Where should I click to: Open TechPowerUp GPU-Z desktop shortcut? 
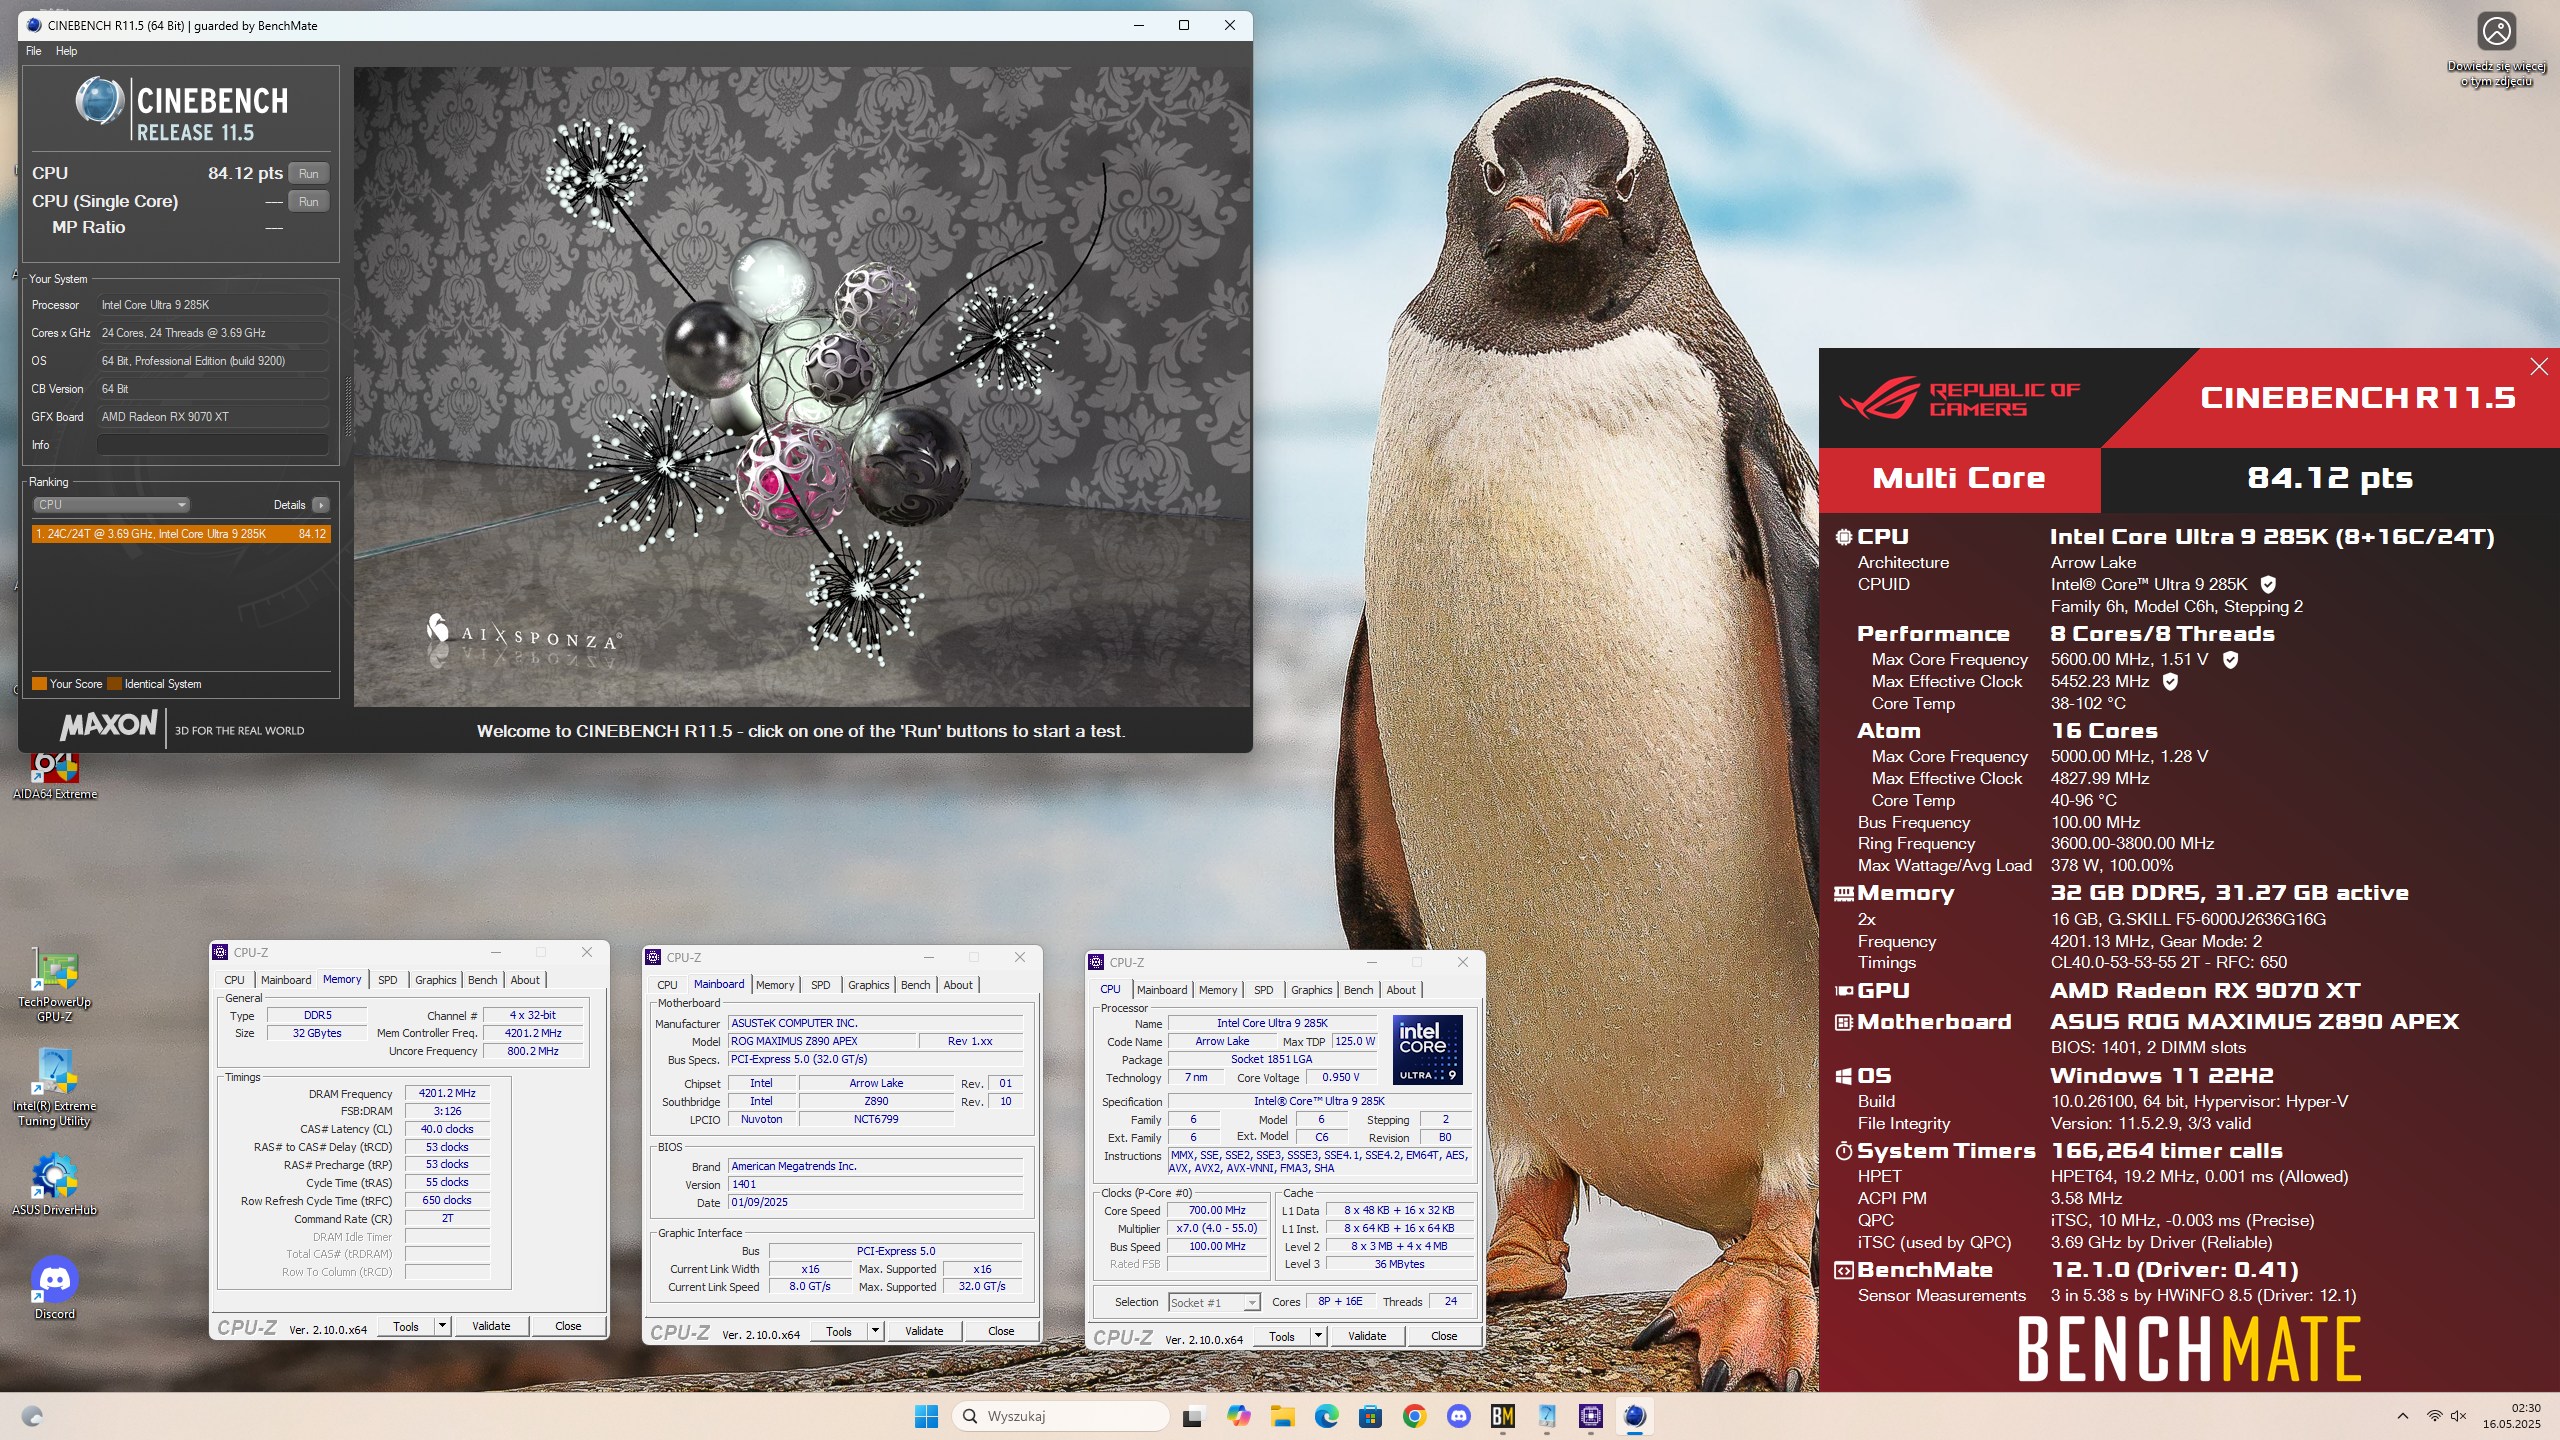click(x=55, y=986)
